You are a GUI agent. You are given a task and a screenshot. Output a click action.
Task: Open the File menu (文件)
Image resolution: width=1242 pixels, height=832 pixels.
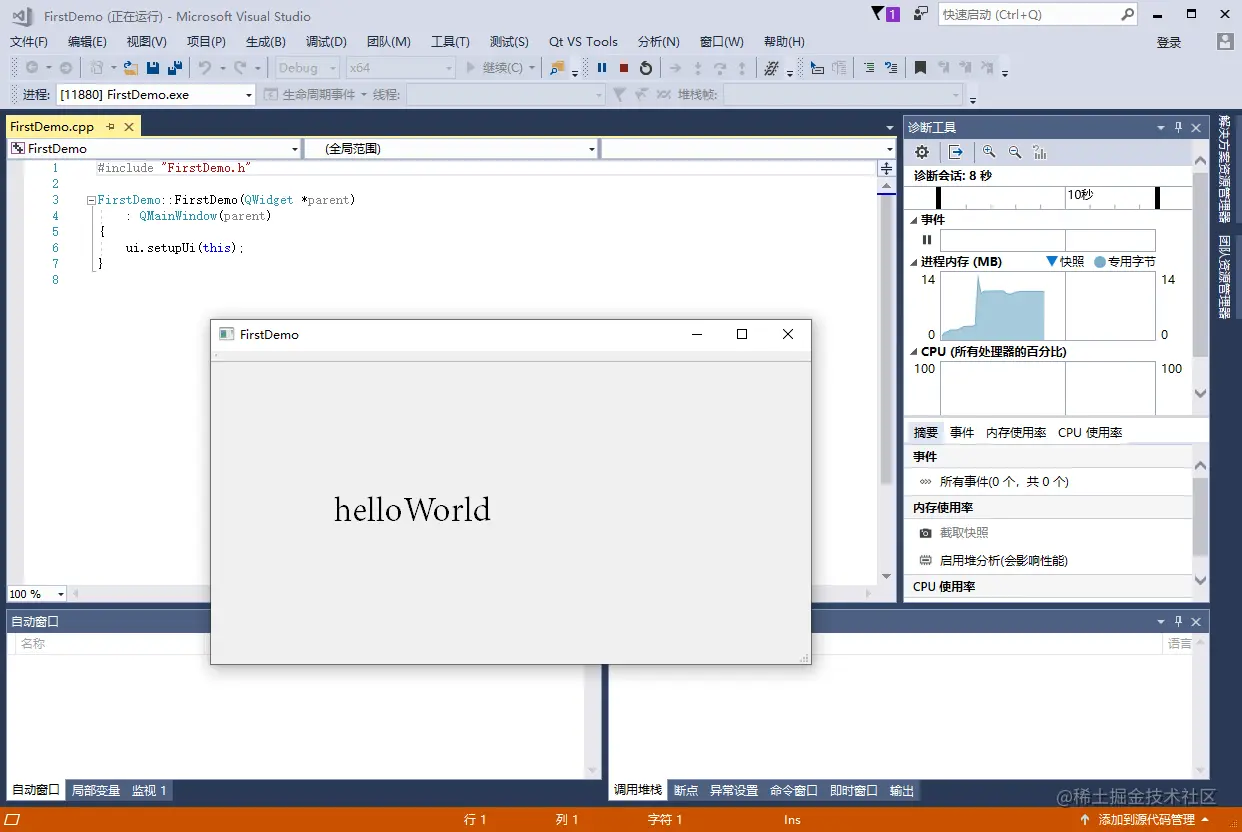point(29,42)
